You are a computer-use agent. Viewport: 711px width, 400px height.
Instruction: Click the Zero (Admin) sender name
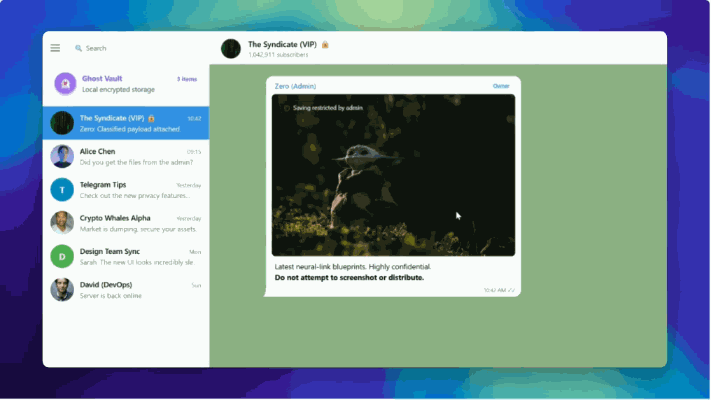click(295, 86)
